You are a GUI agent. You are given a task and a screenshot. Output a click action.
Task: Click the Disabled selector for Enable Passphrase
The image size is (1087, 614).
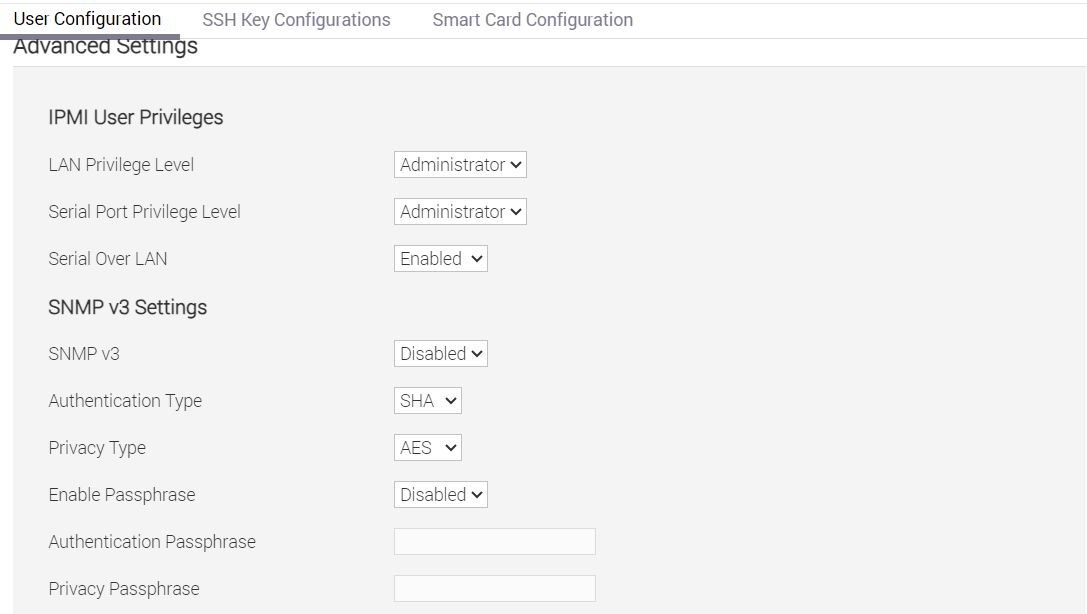click(440, 494)
